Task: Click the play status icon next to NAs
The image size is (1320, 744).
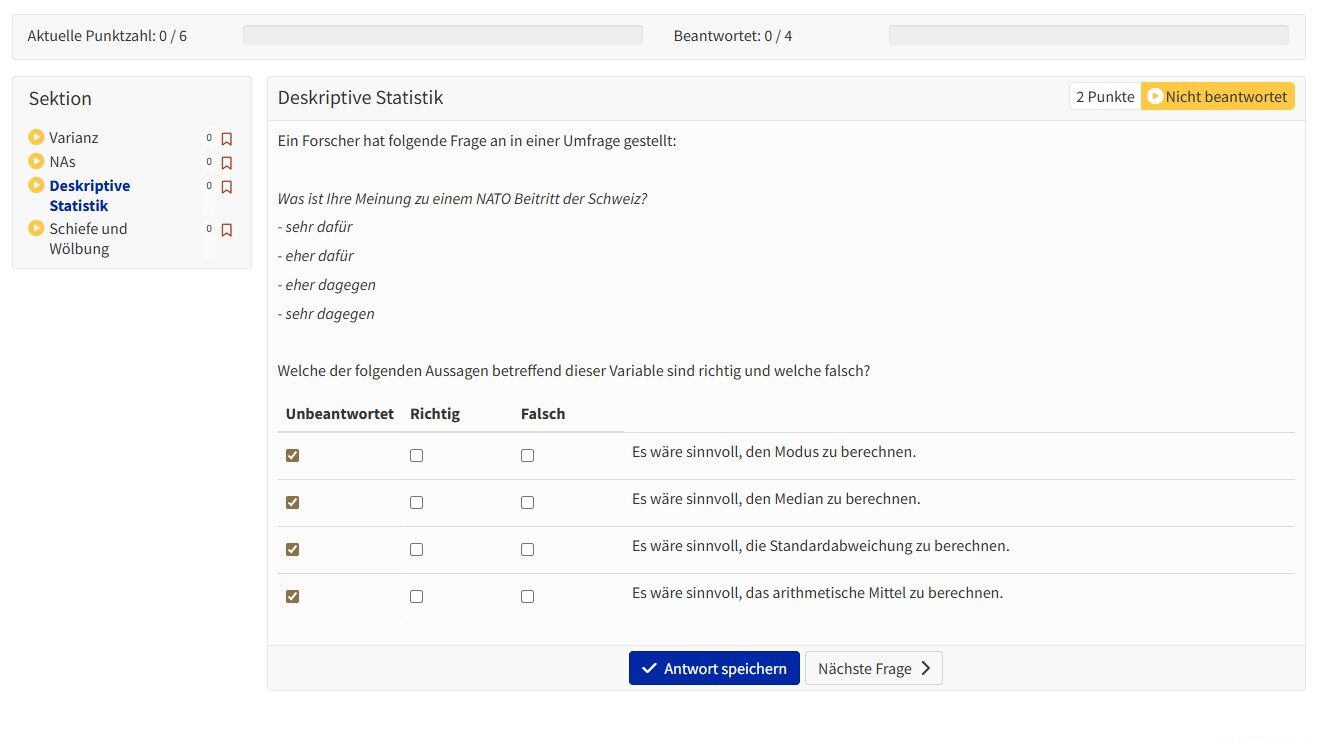Action: tap(37, 161)
